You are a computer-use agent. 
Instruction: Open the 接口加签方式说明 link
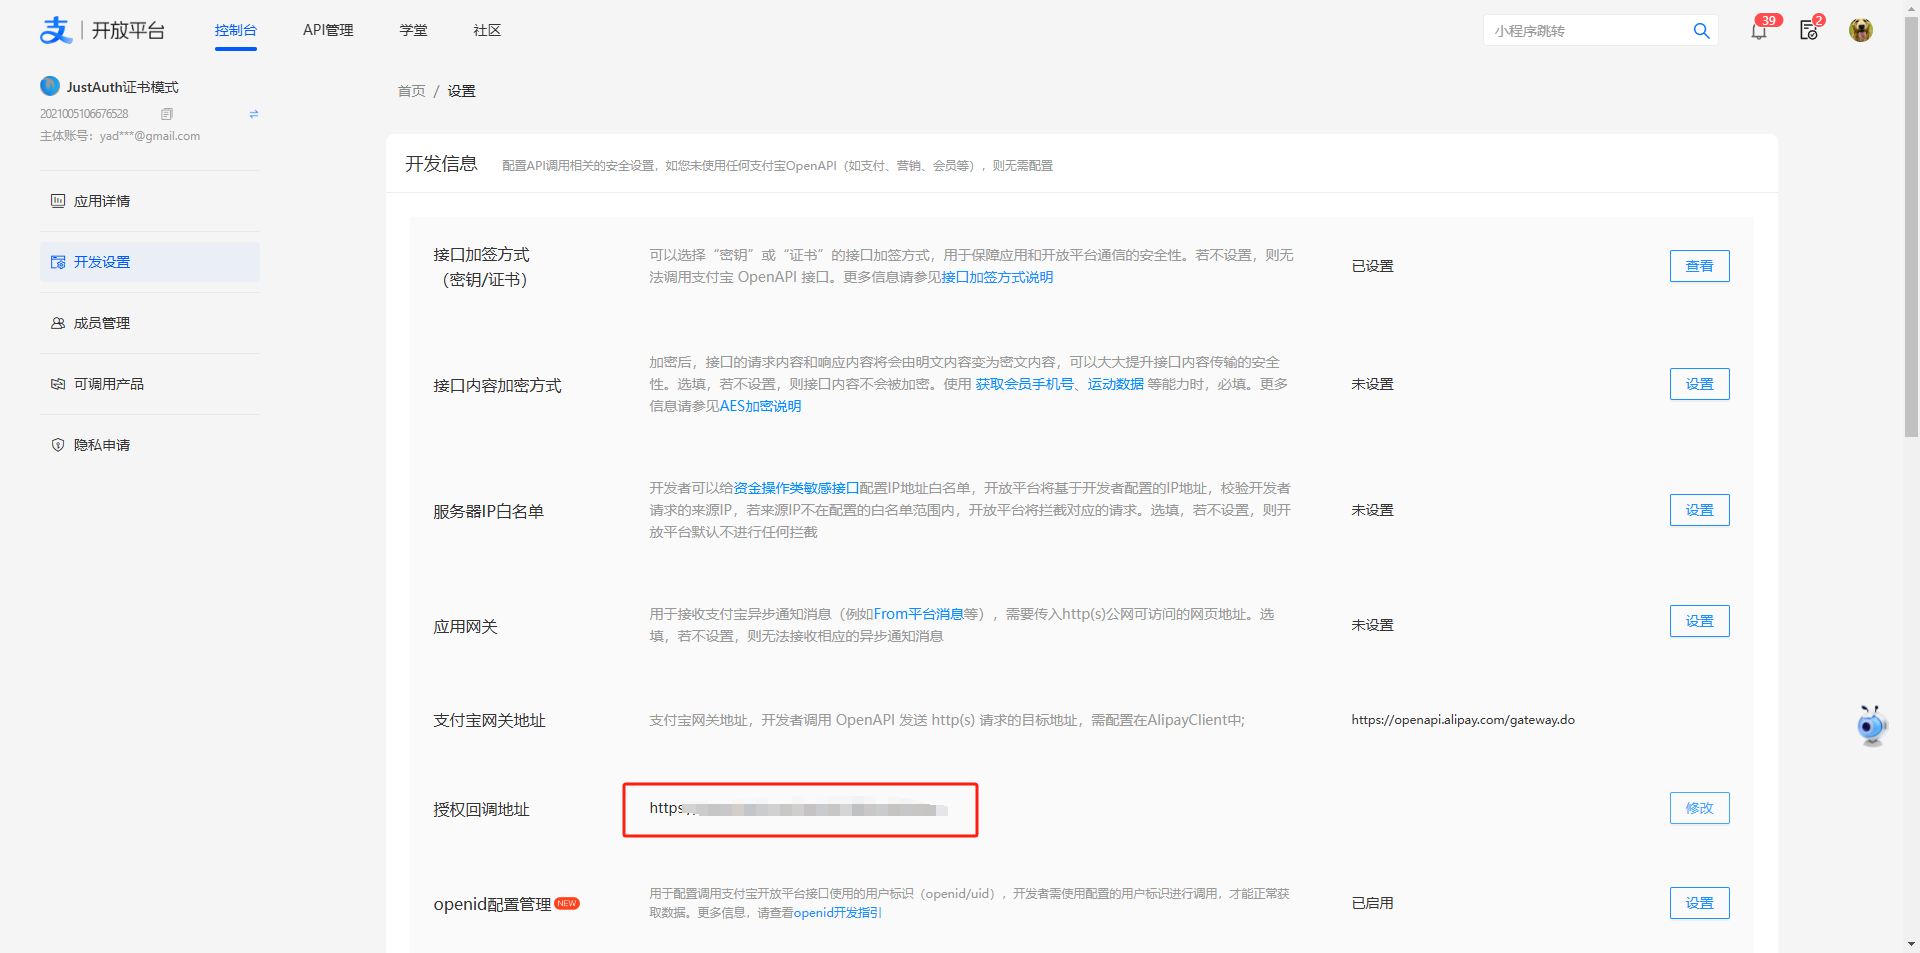point(996,277)
